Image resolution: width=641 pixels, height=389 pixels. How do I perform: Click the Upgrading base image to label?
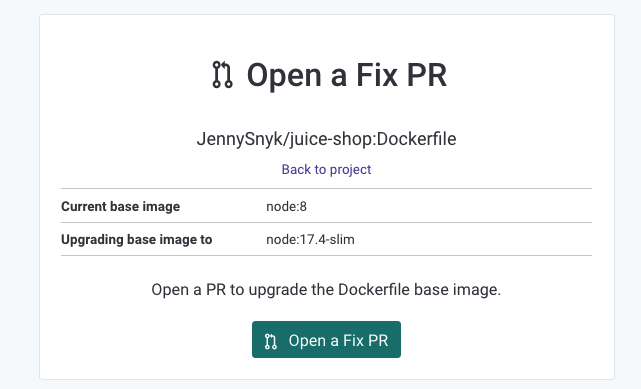tap(137, 239)
